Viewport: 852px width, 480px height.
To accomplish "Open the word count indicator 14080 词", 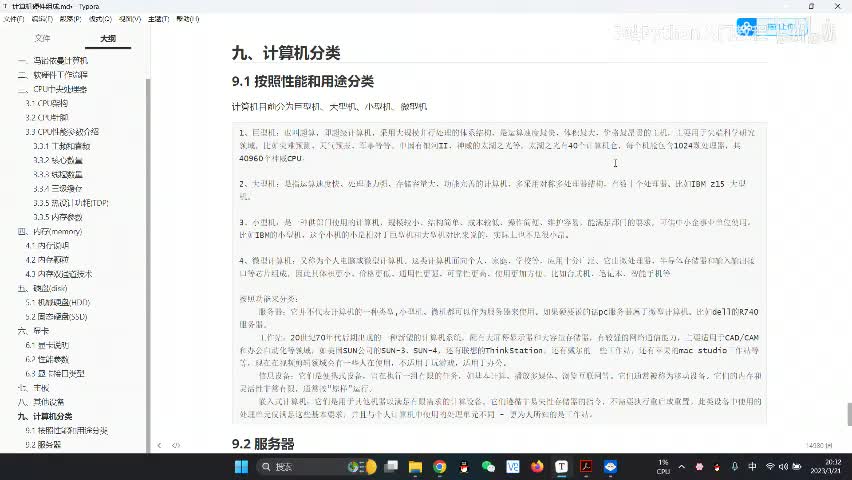I will [x=819, y=445].
